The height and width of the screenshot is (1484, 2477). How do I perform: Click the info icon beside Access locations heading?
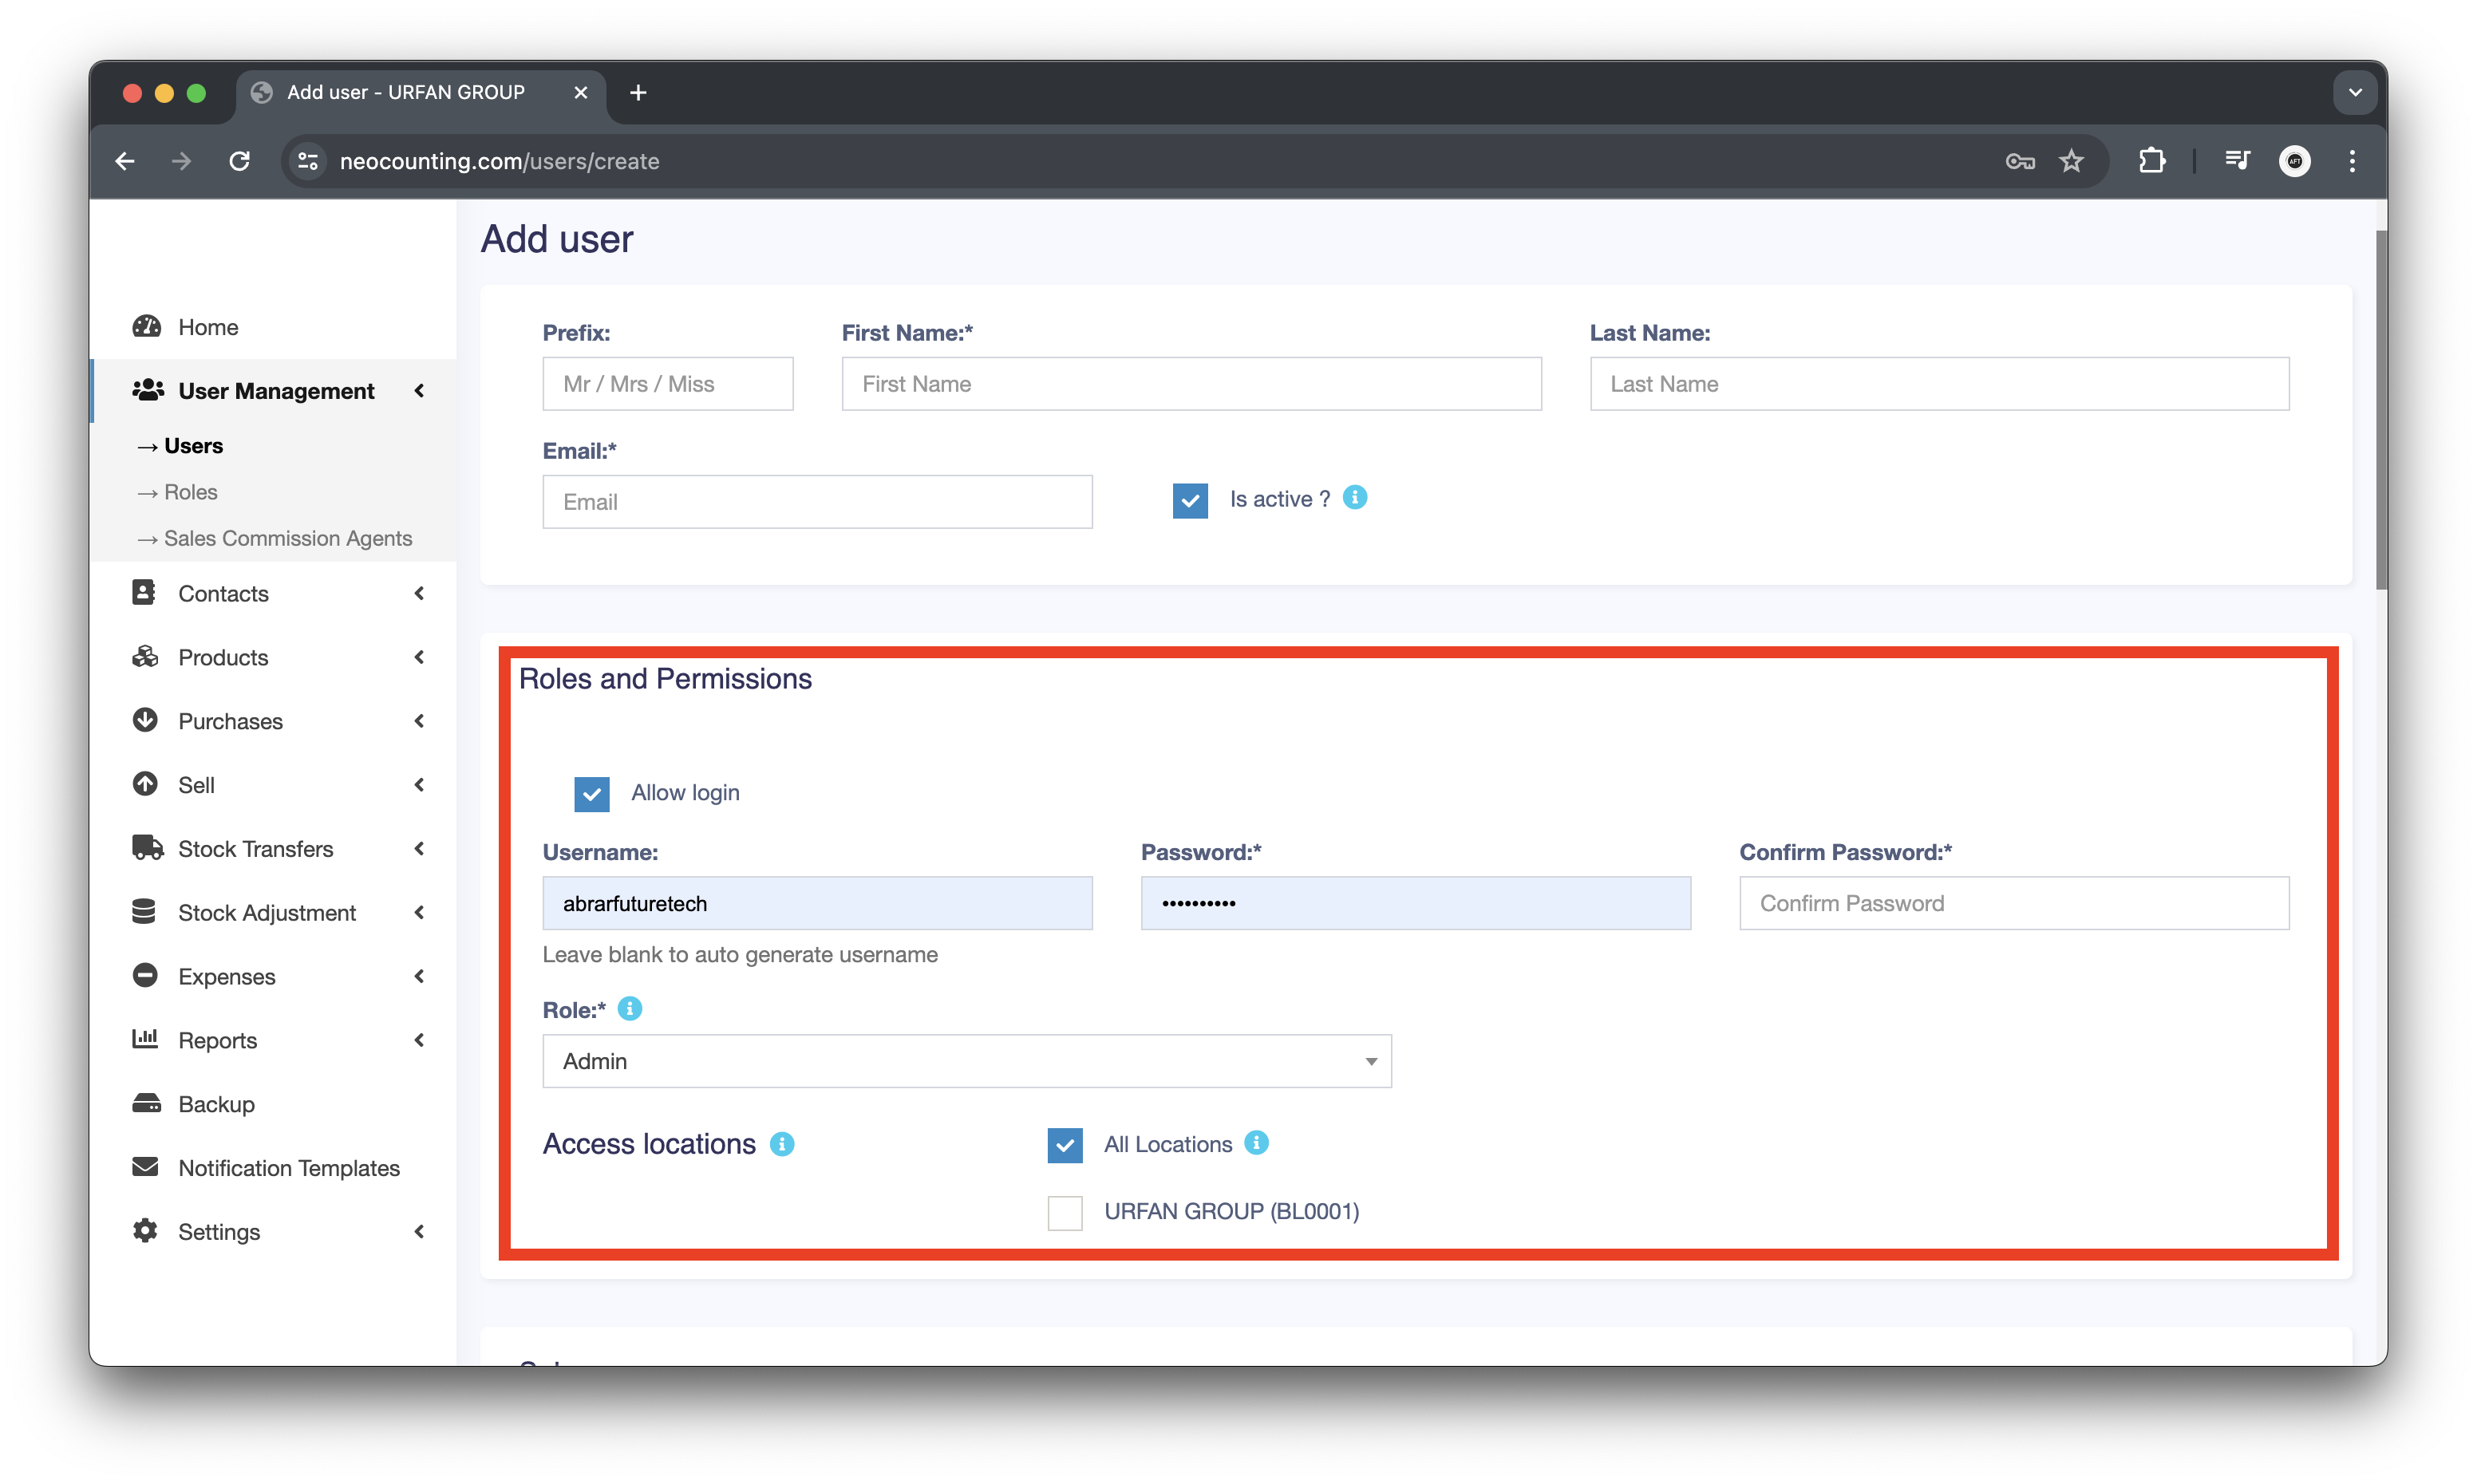[x=782, y=1144]
